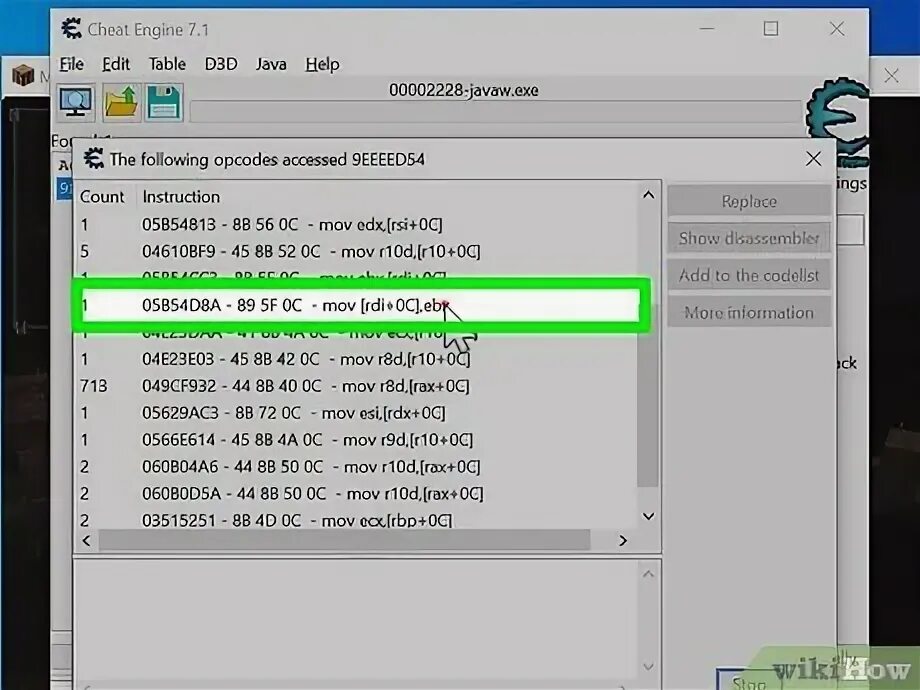Open the Help menu

click(x=322, y=64)
